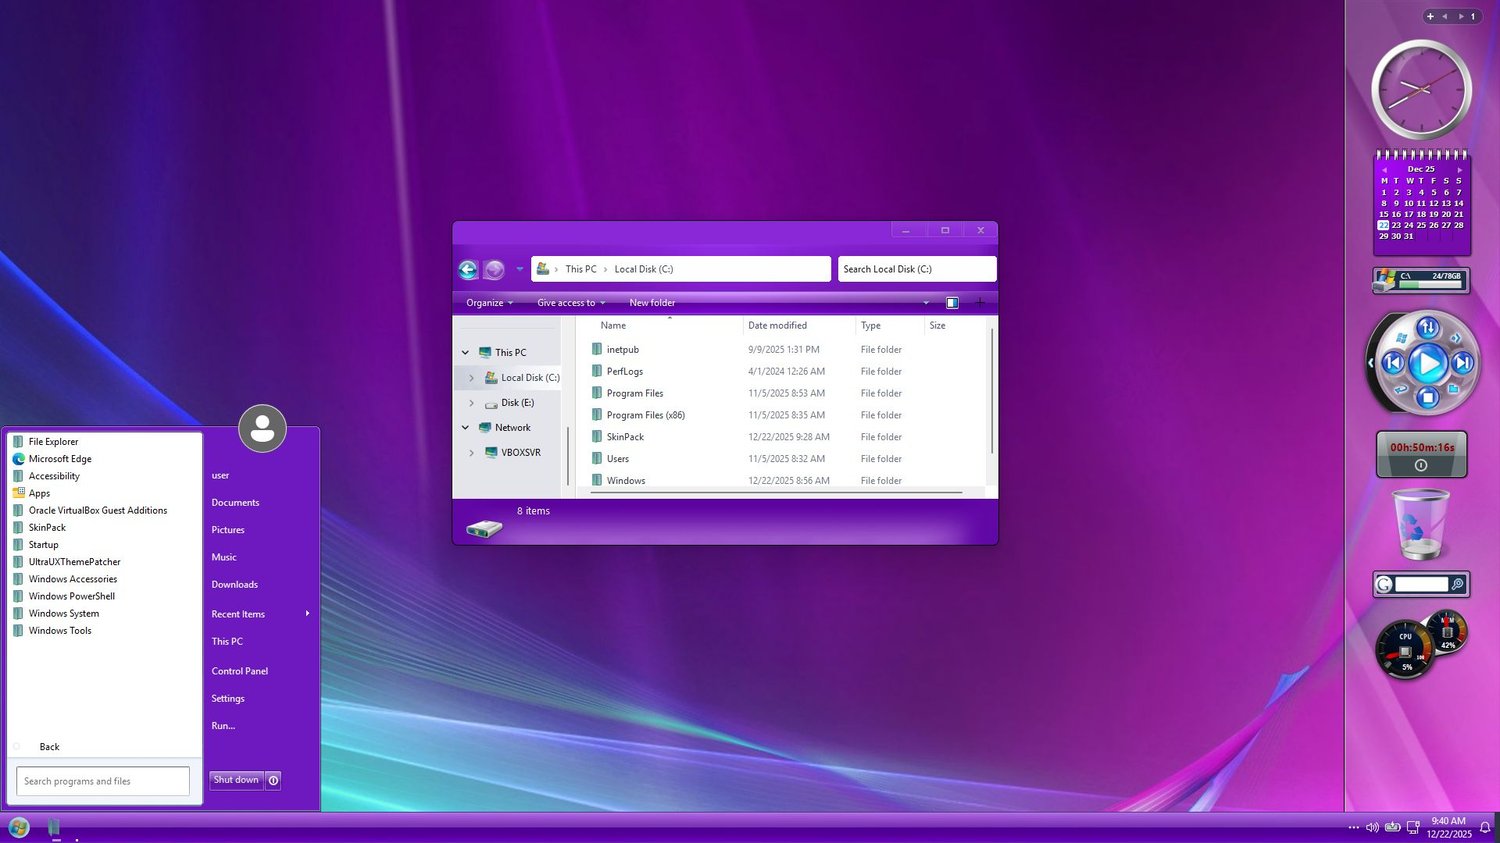Click the C:\ drive usage bar gadget

(1421, 281)
